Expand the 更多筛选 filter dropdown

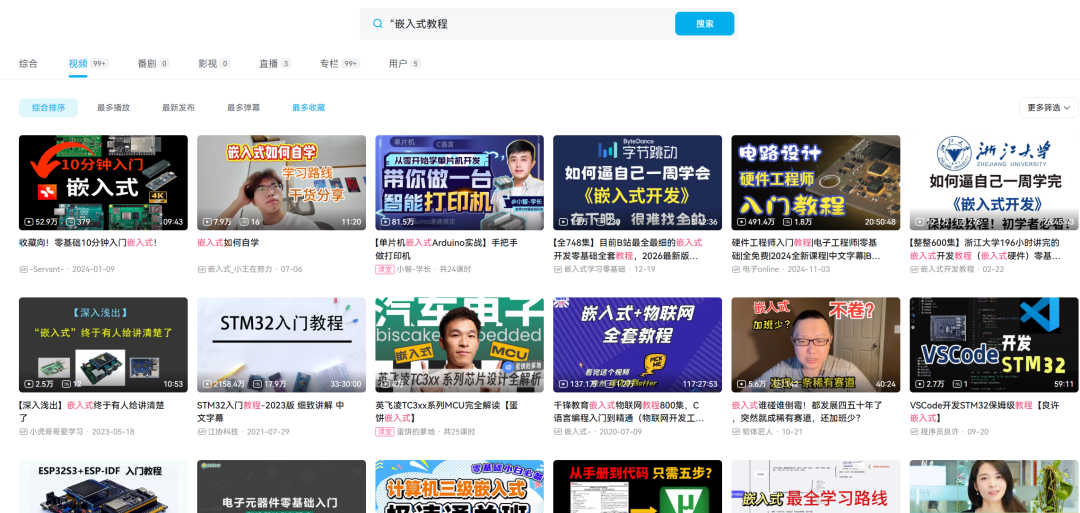(x=1048, y=108)
